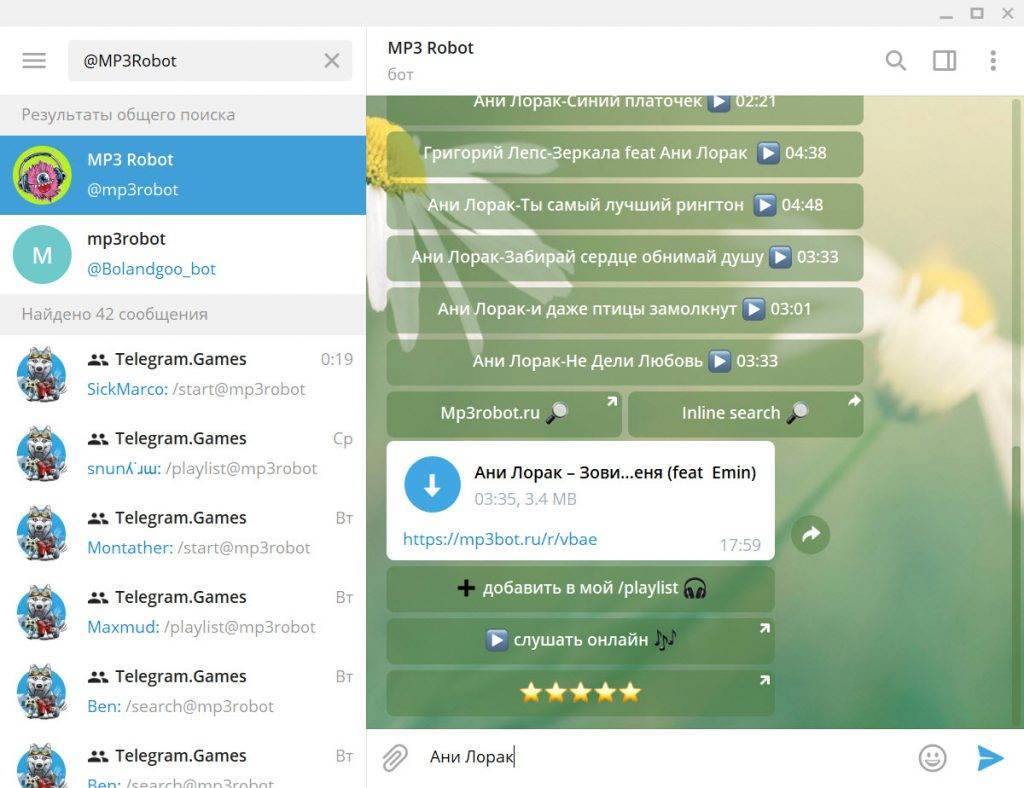Click the Ани Лорак – Зови...еня (feat Emin) title

615,472
